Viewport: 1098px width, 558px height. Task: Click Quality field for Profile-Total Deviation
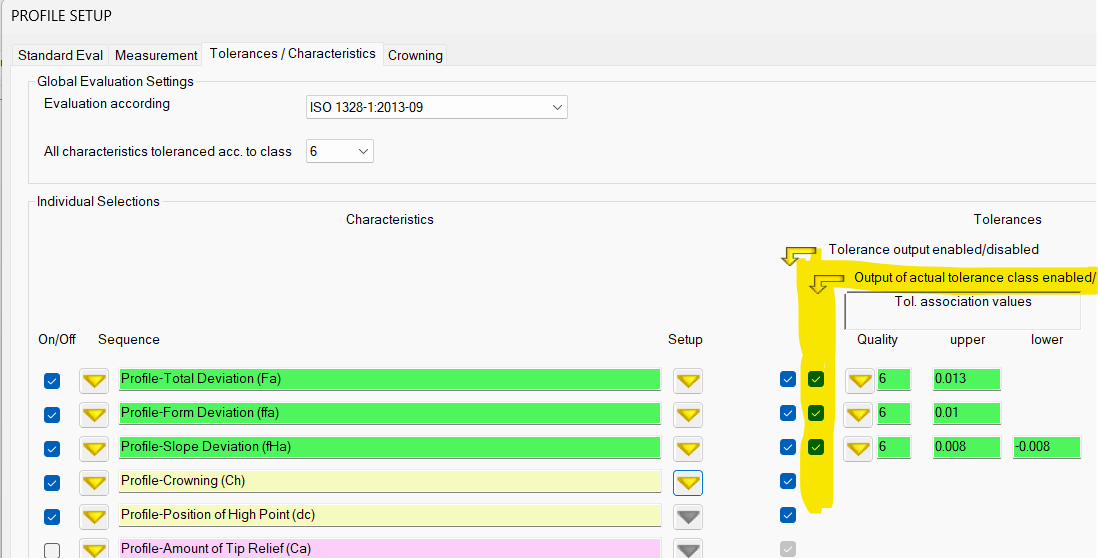894,379
